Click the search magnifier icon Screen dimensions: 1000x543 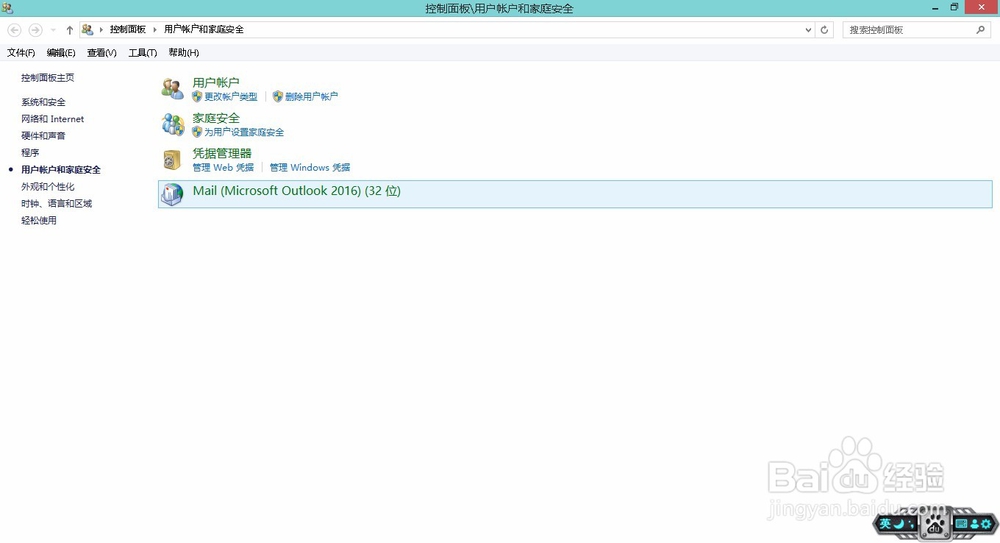(x=980, y=29)
